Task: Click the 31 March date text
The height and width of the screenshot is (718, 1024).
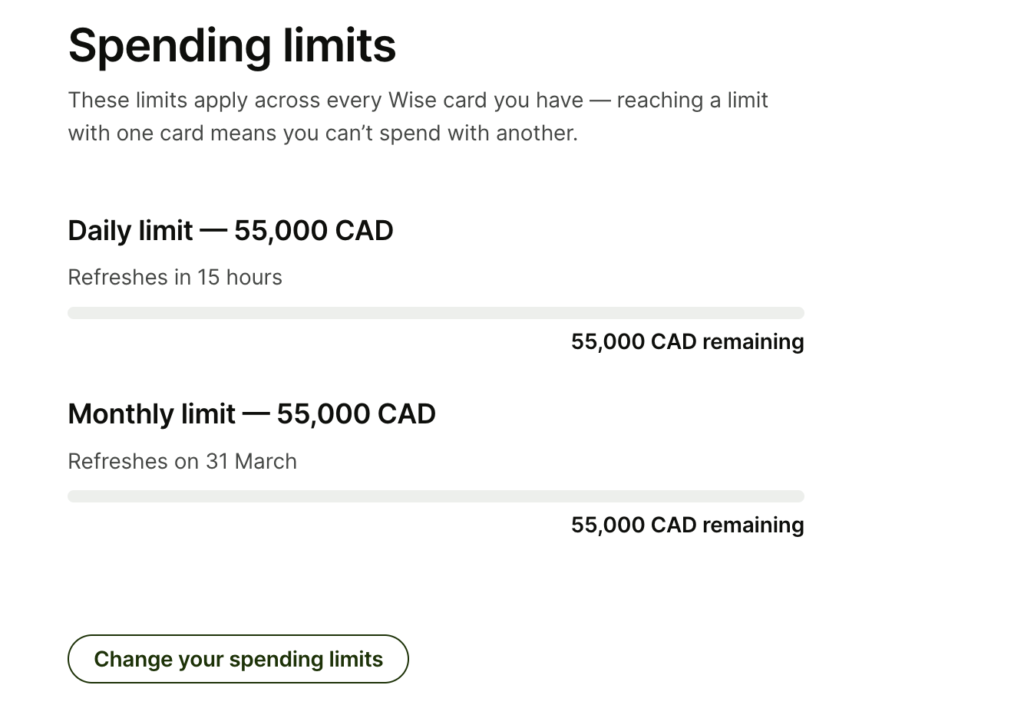Action: pos(251,461)
